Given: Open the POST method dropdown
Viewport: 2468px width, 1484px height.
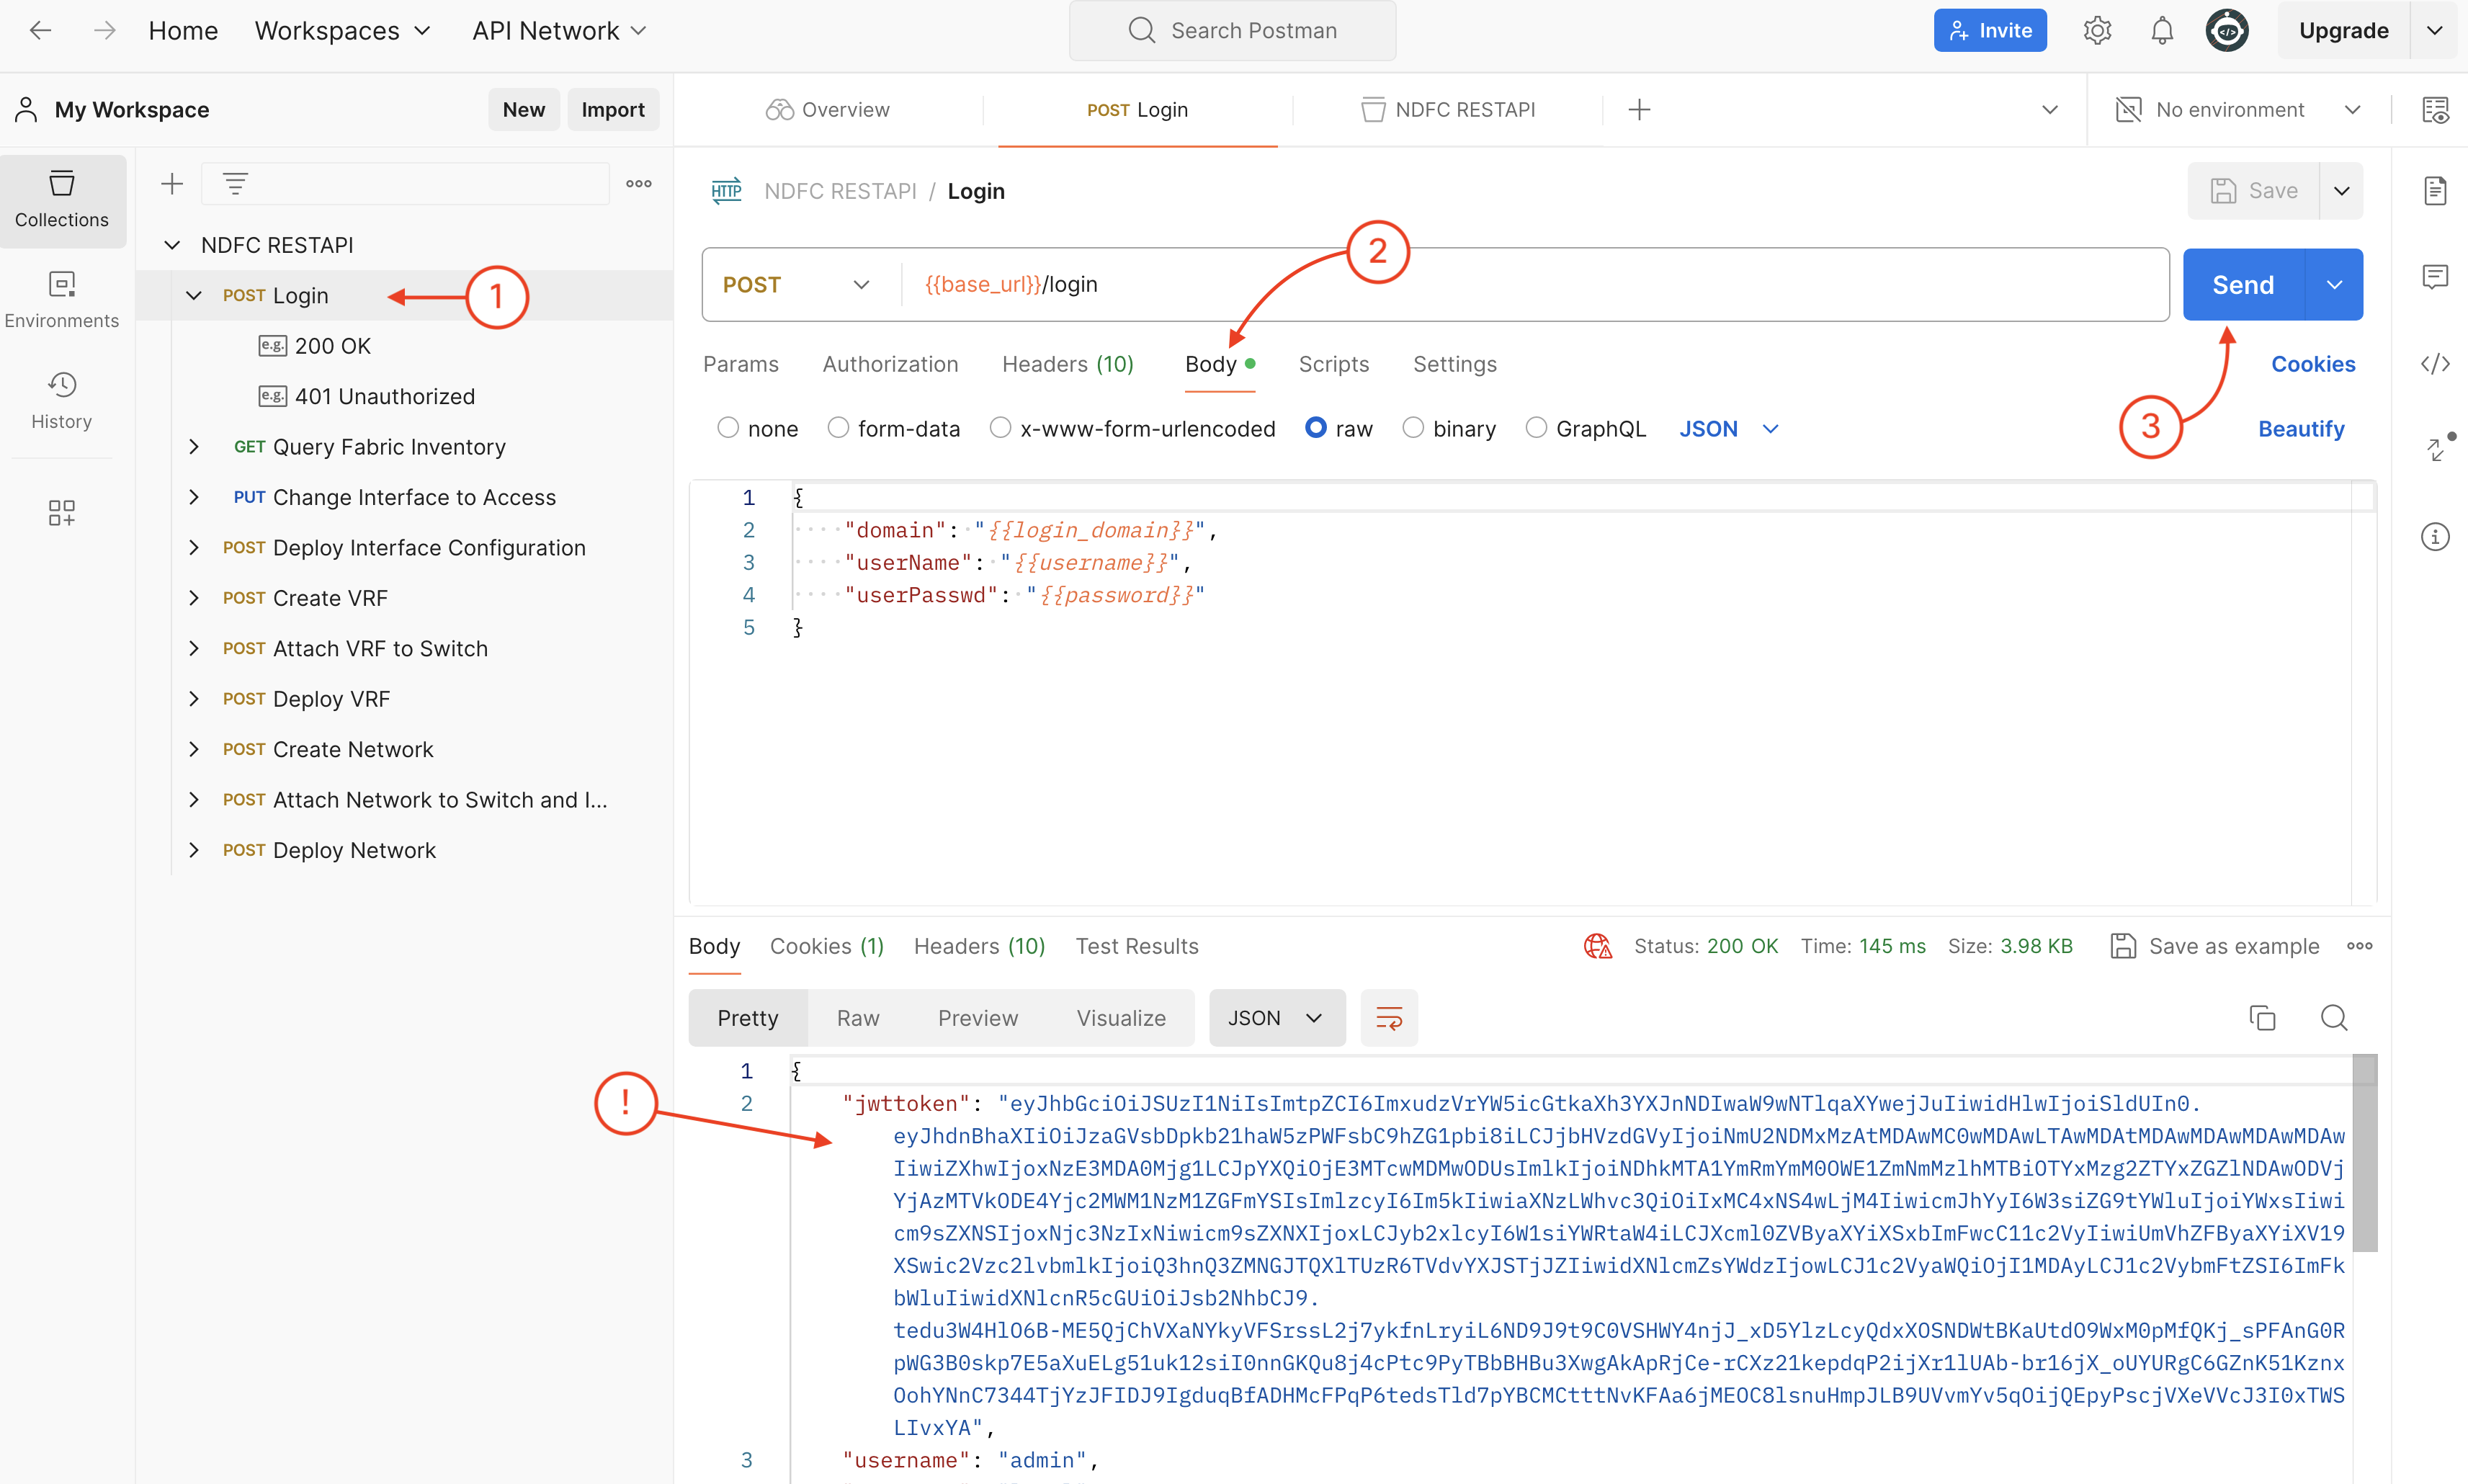Looking at the screenshot, I should coord(796,285).
